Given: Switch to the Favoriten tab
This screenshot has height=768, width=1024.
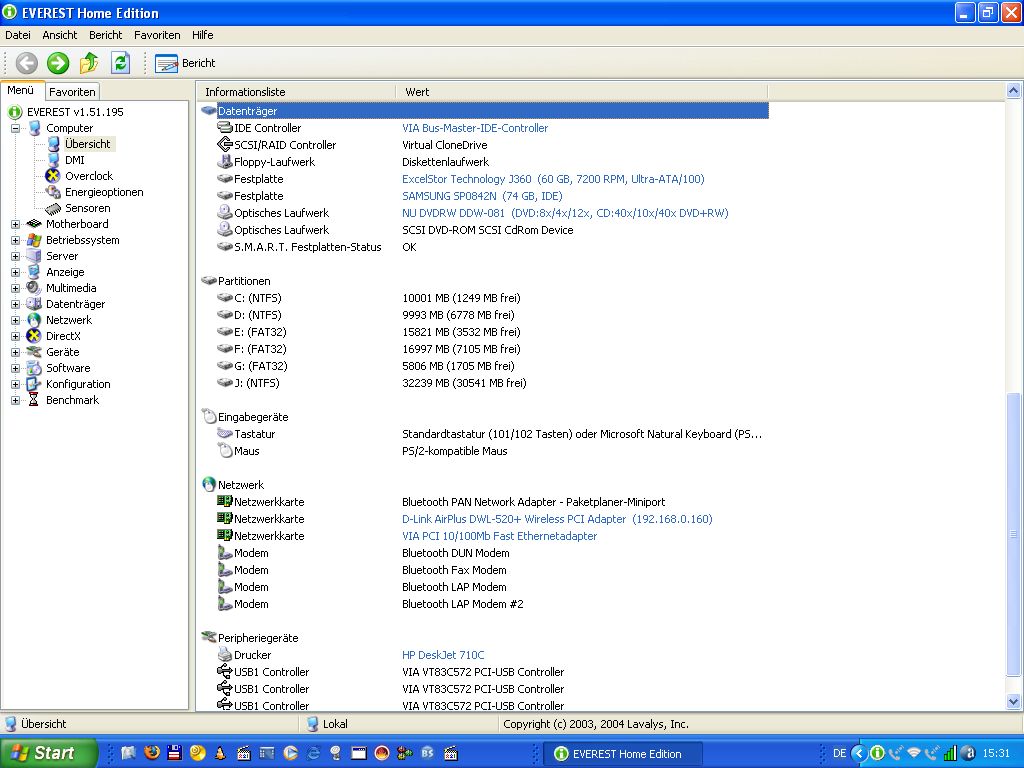Looking at the screenshot, I should point(72,92).
